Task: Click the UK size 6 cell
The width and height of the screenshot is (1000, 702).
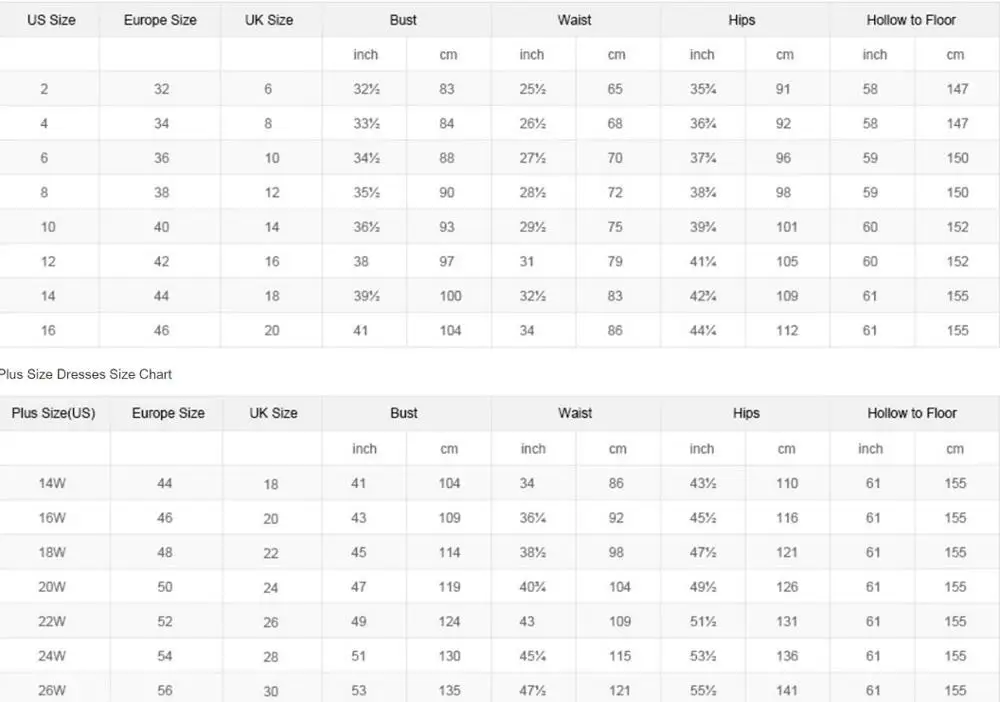Action: tap(268, 89)
